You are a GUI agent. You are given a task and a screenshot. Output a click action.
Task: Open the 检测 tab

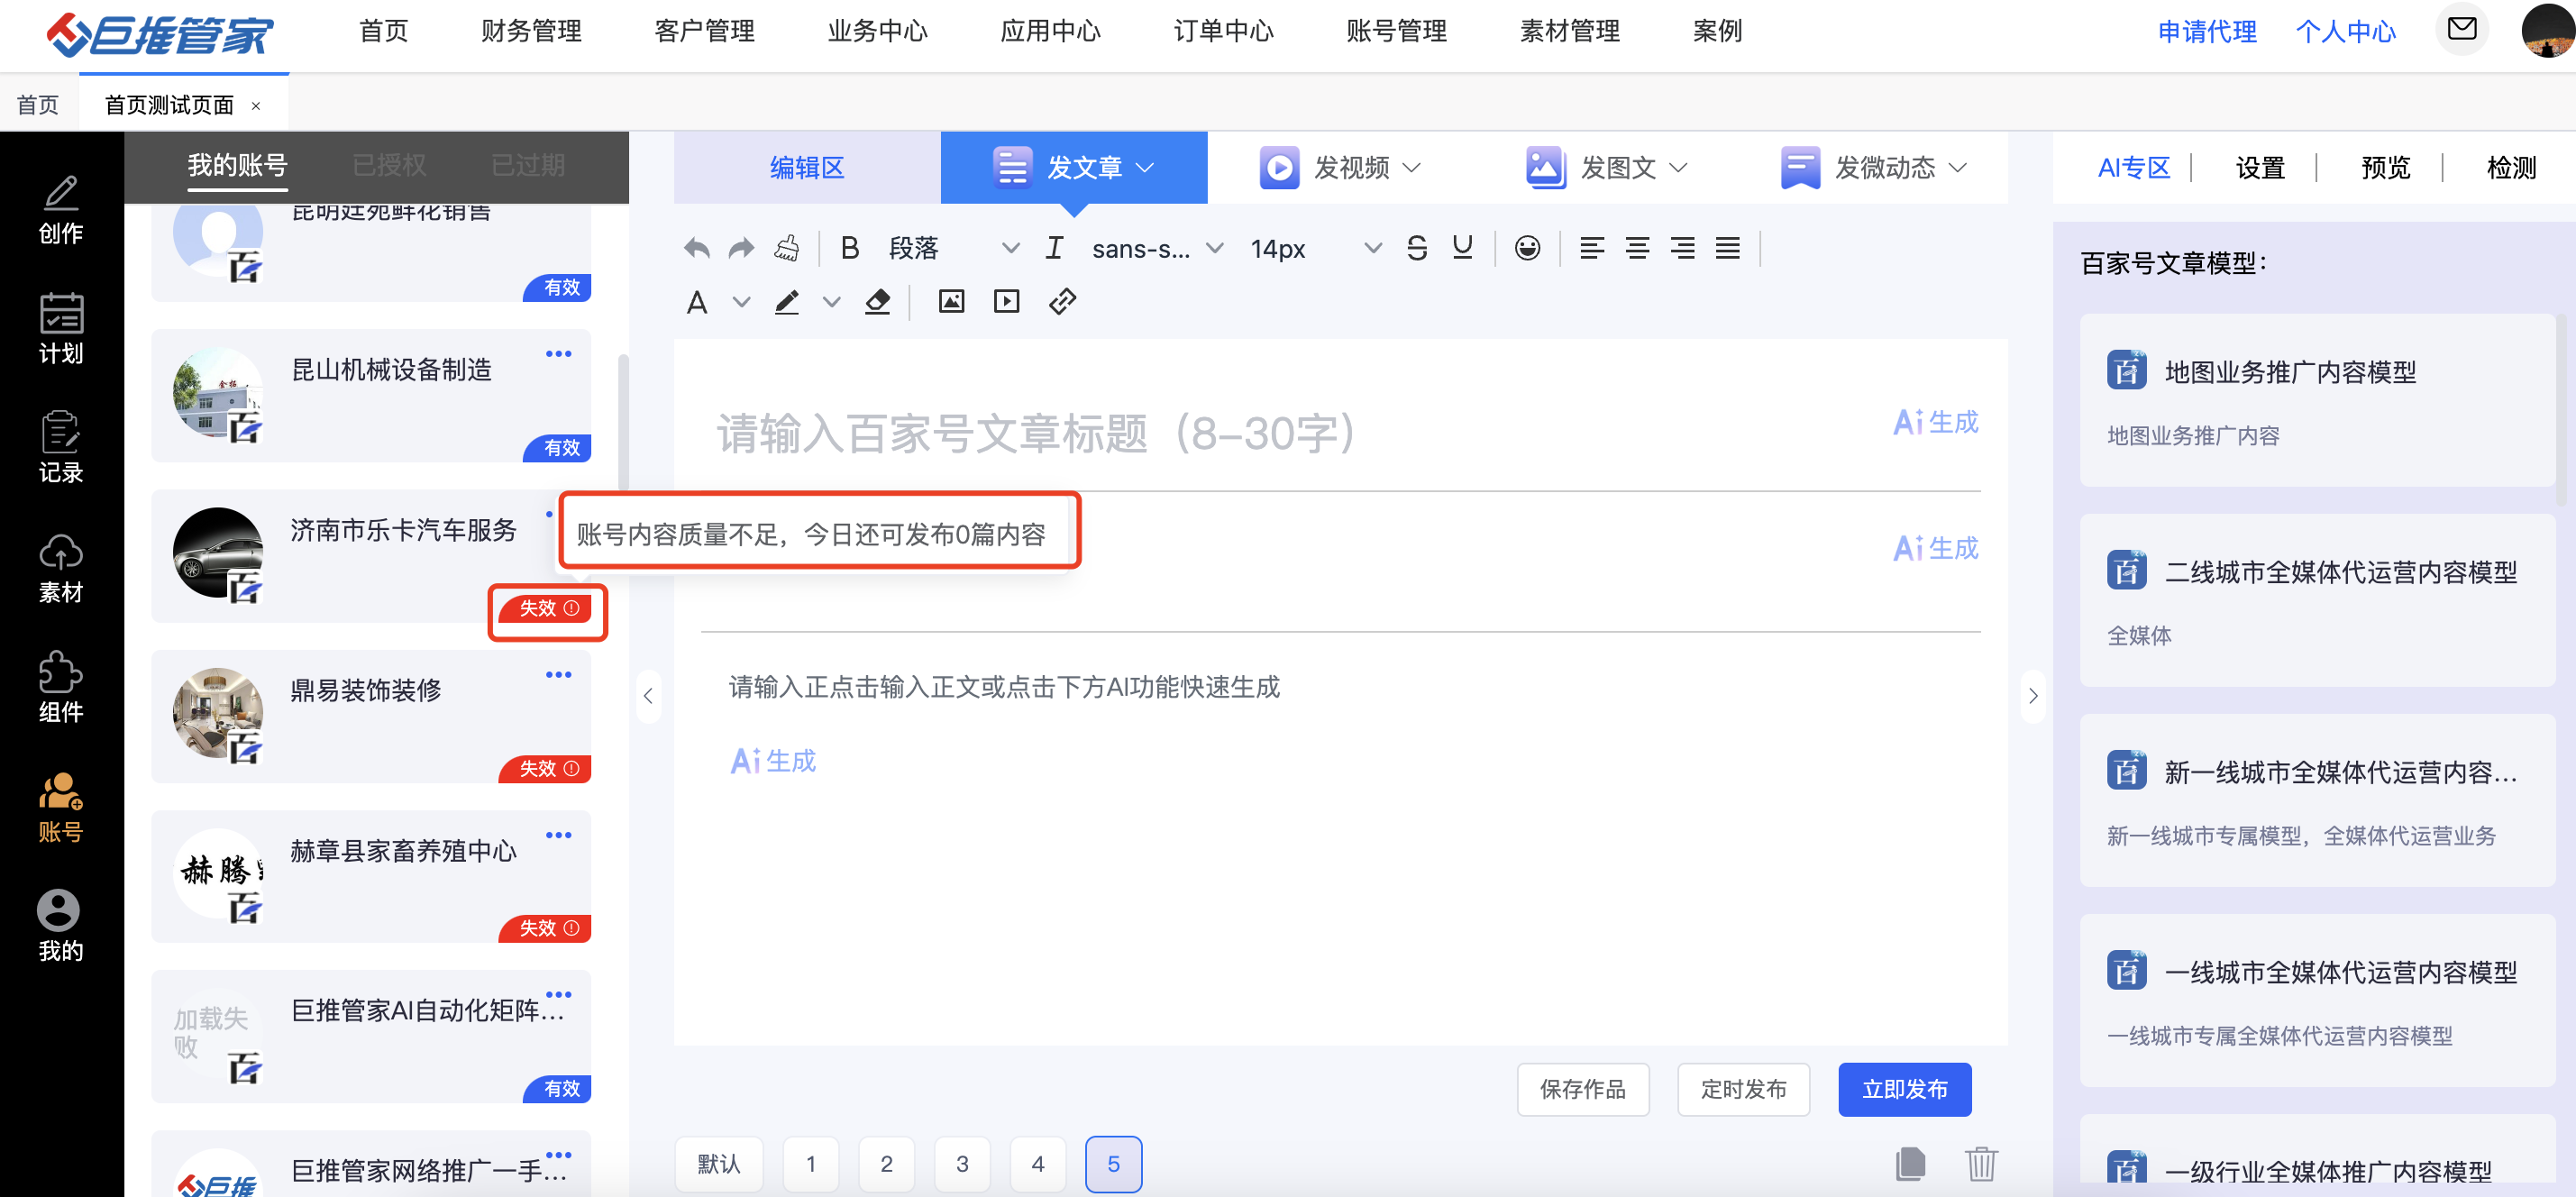click(2511, 168)
